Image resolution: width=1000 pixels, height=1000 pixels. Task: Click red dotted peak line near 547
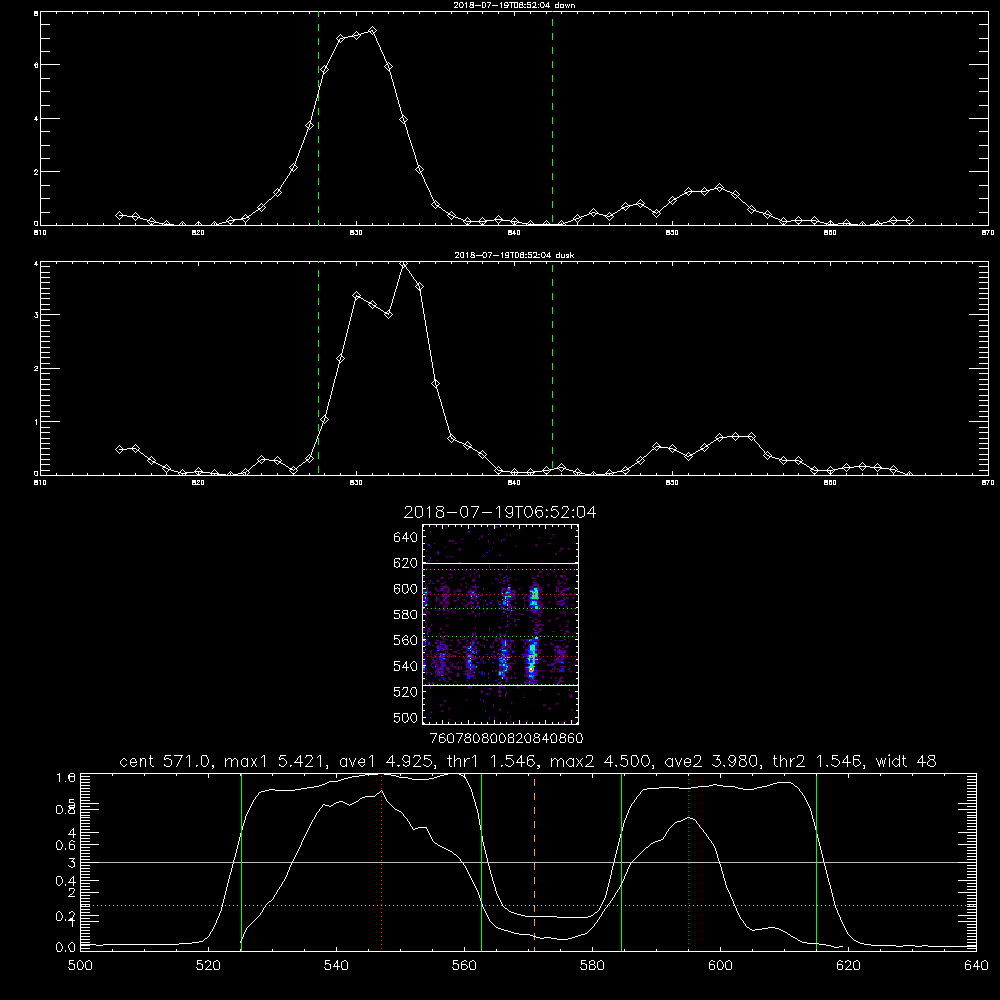[x=381, y=862]
